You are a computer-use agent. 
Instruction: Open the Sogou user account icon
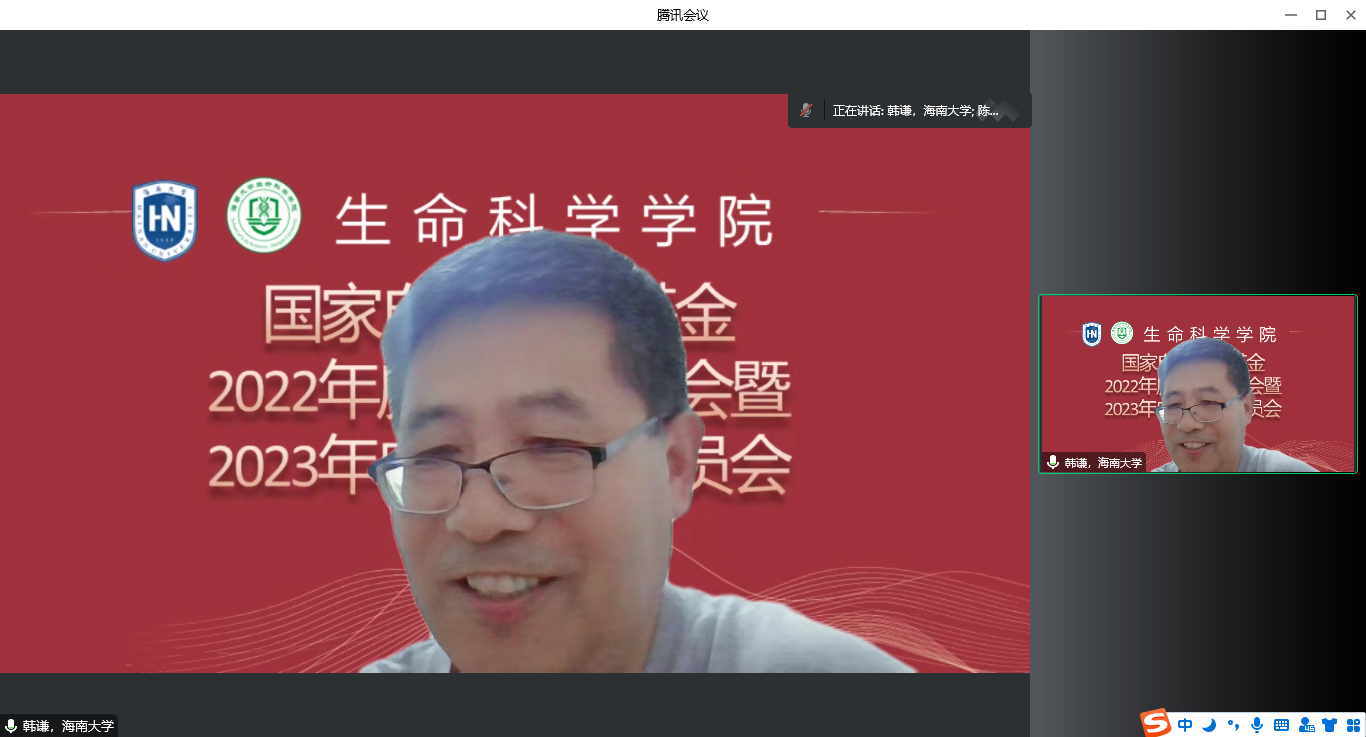[x=1306, y=725]
